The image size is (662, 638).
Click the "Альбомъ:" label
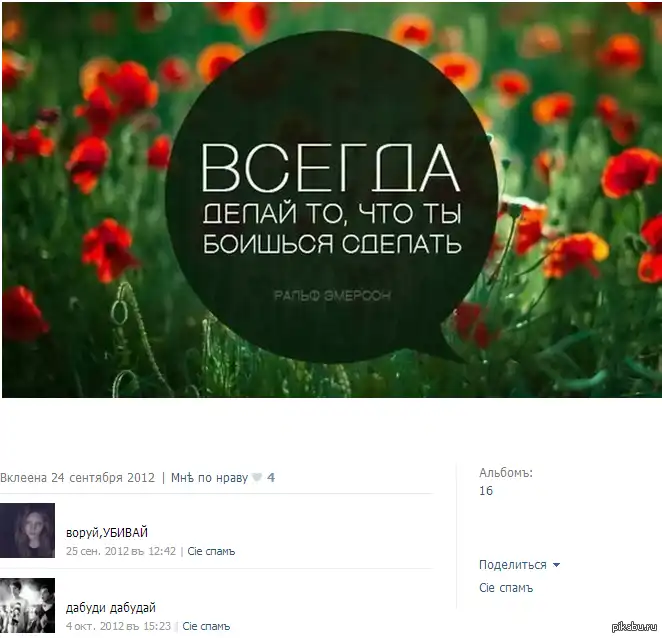click(x=506, y=473)
